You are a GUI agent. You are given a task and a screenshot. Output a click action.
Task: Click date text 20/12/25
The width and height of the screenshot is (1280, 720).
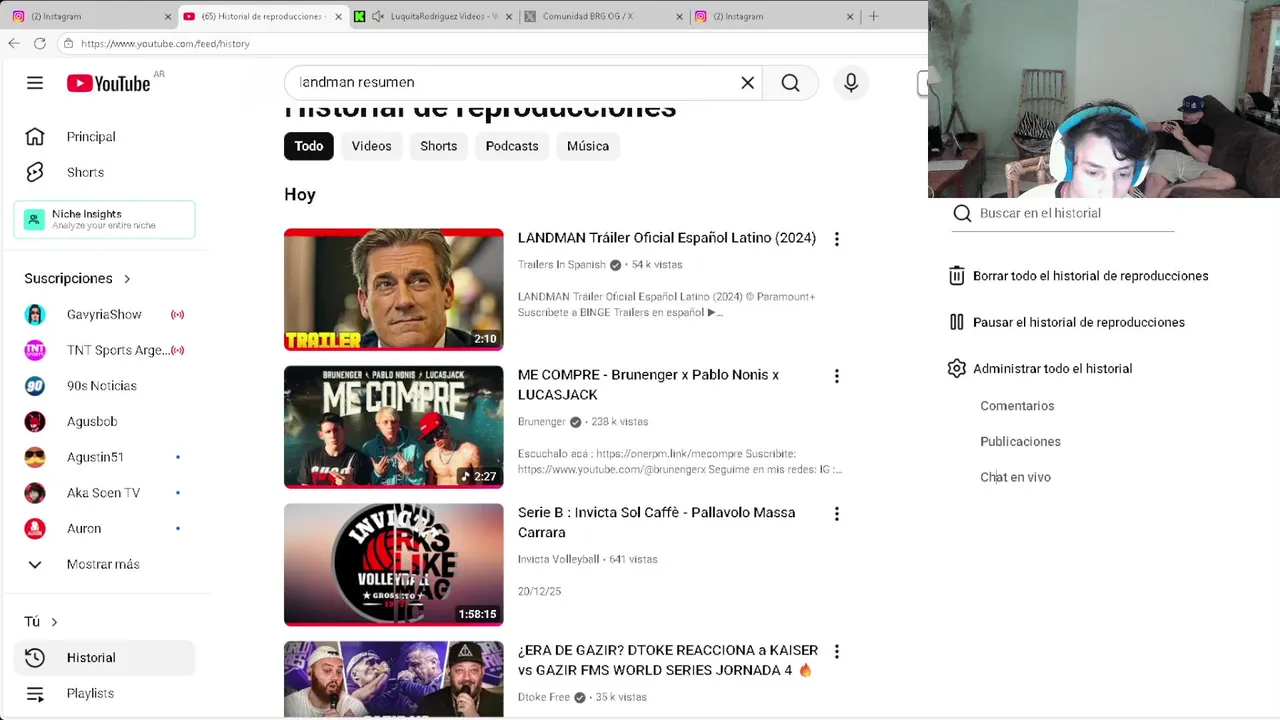pos(539,591)
